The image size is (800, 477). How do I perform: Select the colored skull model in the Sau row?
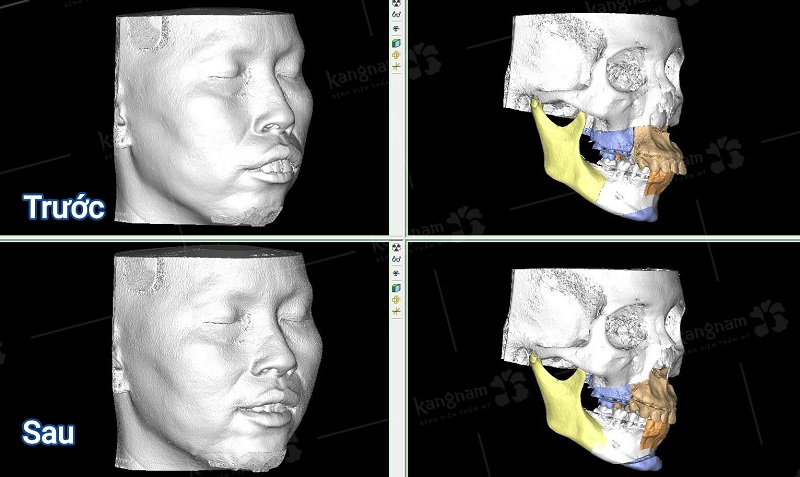[594, 370]
